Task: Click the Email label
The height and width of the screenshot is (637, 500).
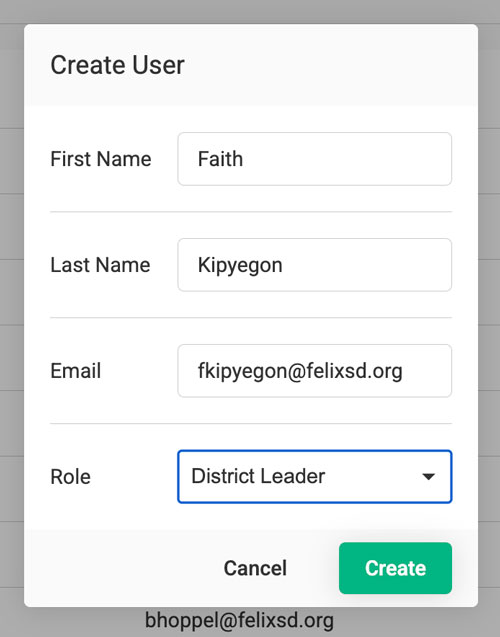Action: (76, 371)
